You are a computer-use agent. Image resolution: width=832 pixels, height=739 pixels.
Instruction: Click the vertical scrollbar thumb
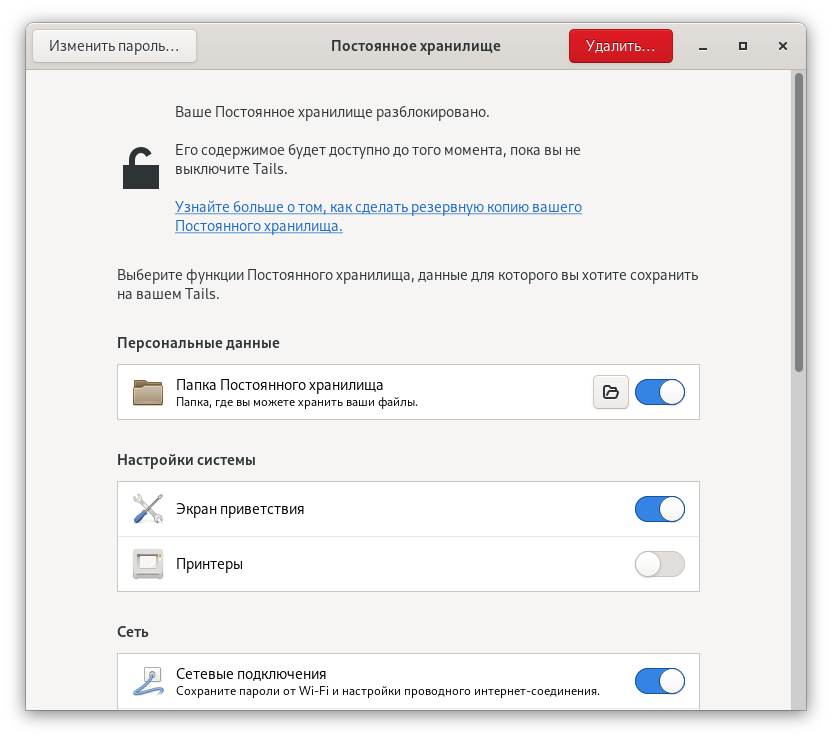point(799,222)
